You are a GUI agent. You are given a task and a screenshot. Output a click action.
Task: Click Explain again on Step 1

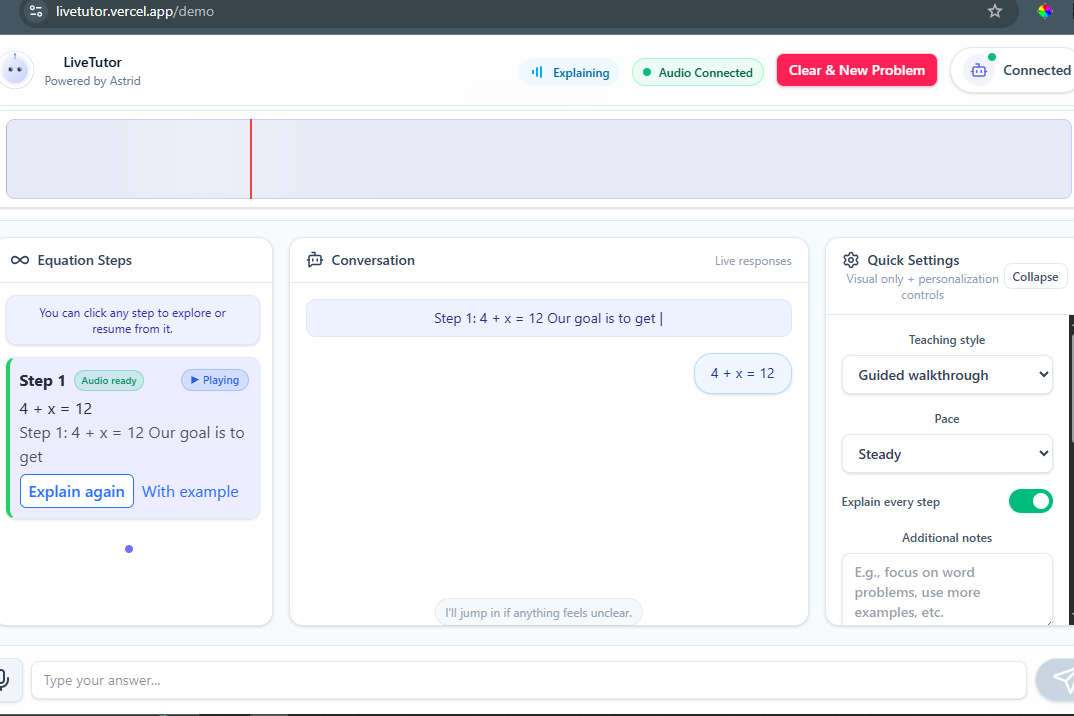(x=77, y=491)
